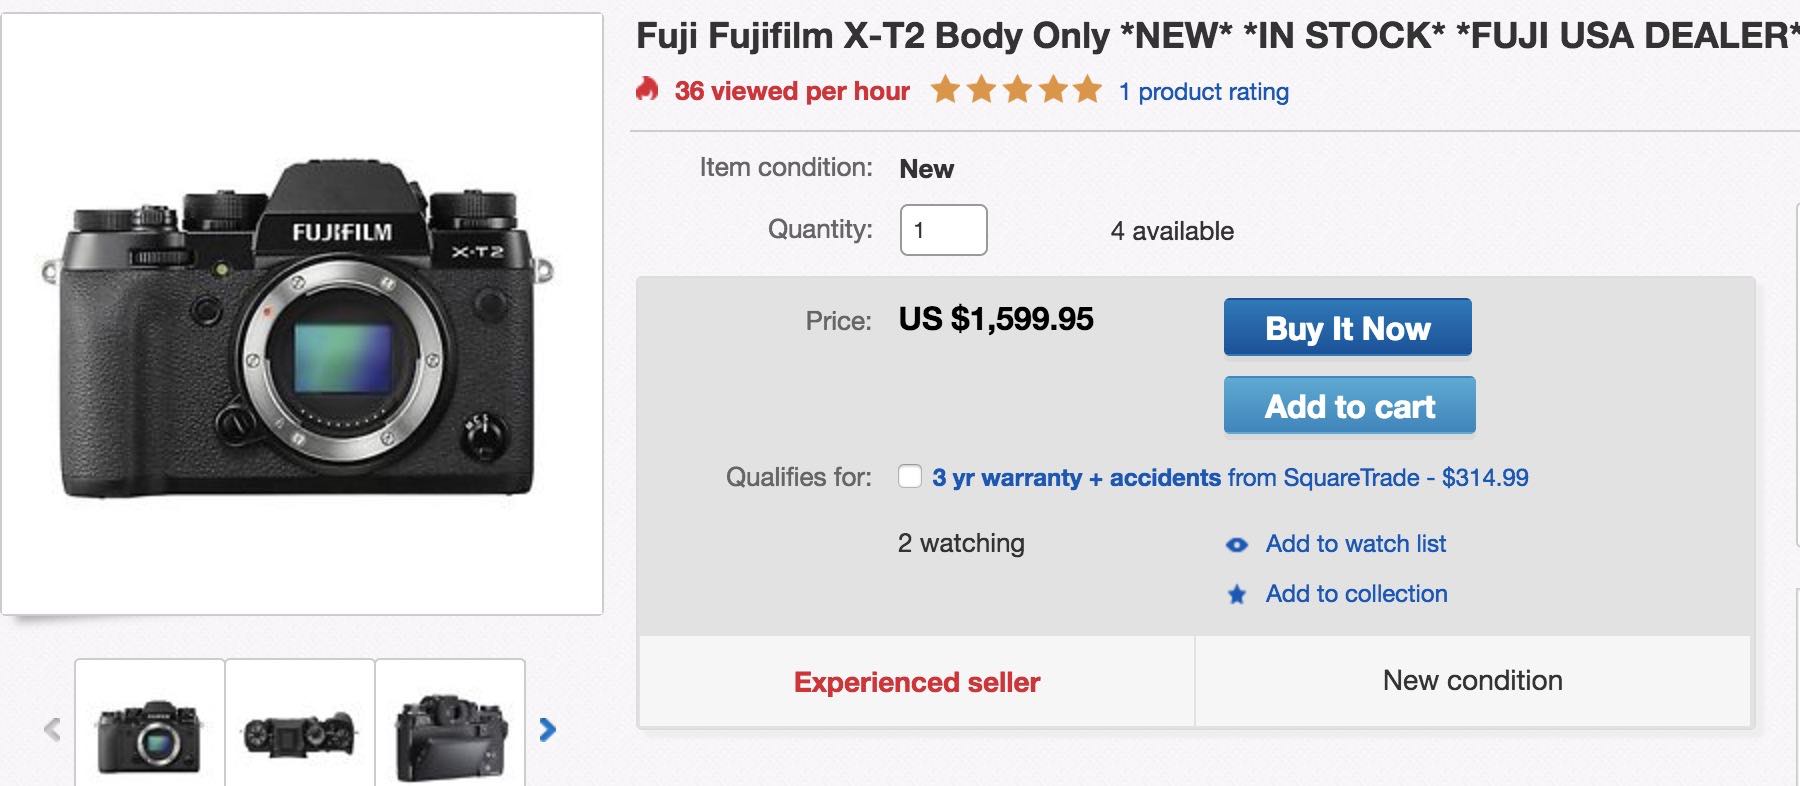
Task: Click the Add to cart button
Action: (1350, 405)
